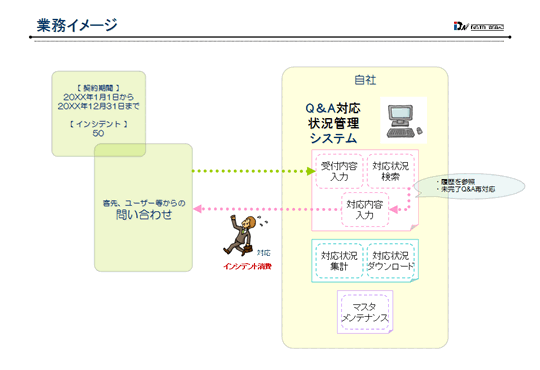The height and width of the screenshot is (370, 540).
Task: Click the 履歴を参照 speech bubble
Action: 469,186
